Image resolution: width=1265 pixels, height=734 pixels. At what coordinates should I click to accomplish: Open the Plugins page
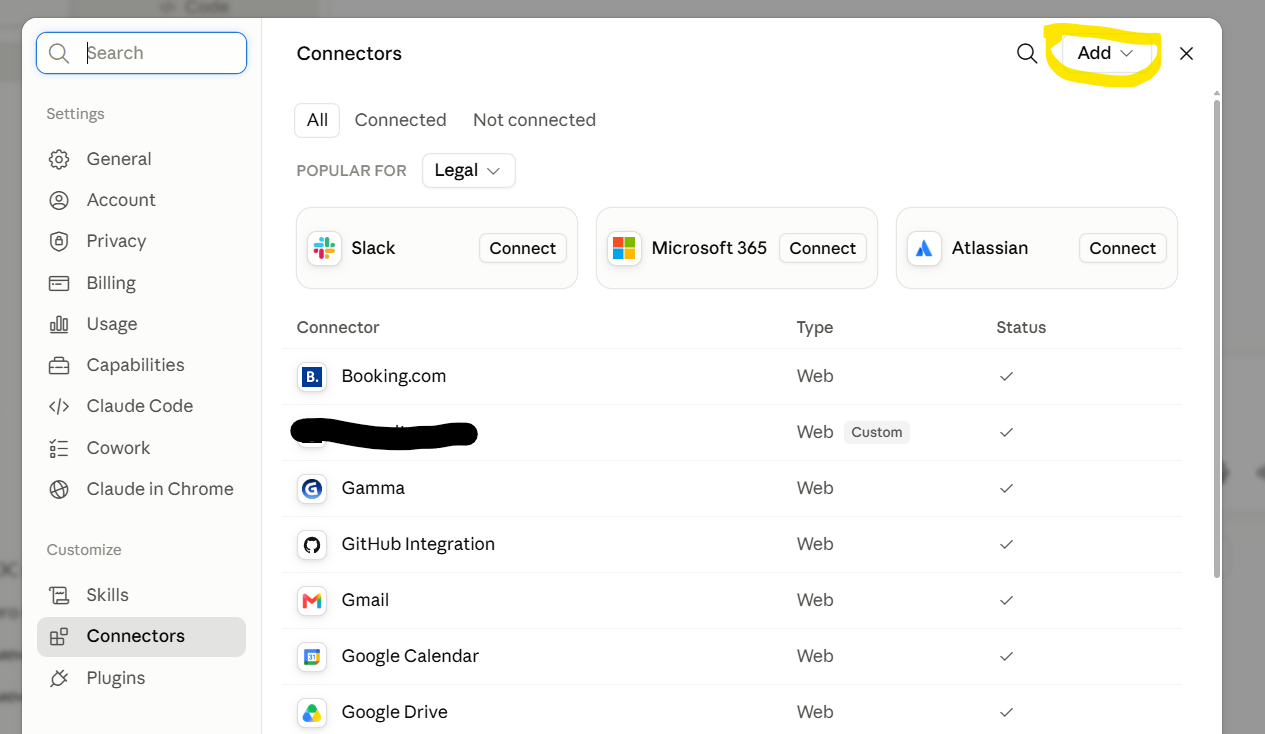[141, 678]
